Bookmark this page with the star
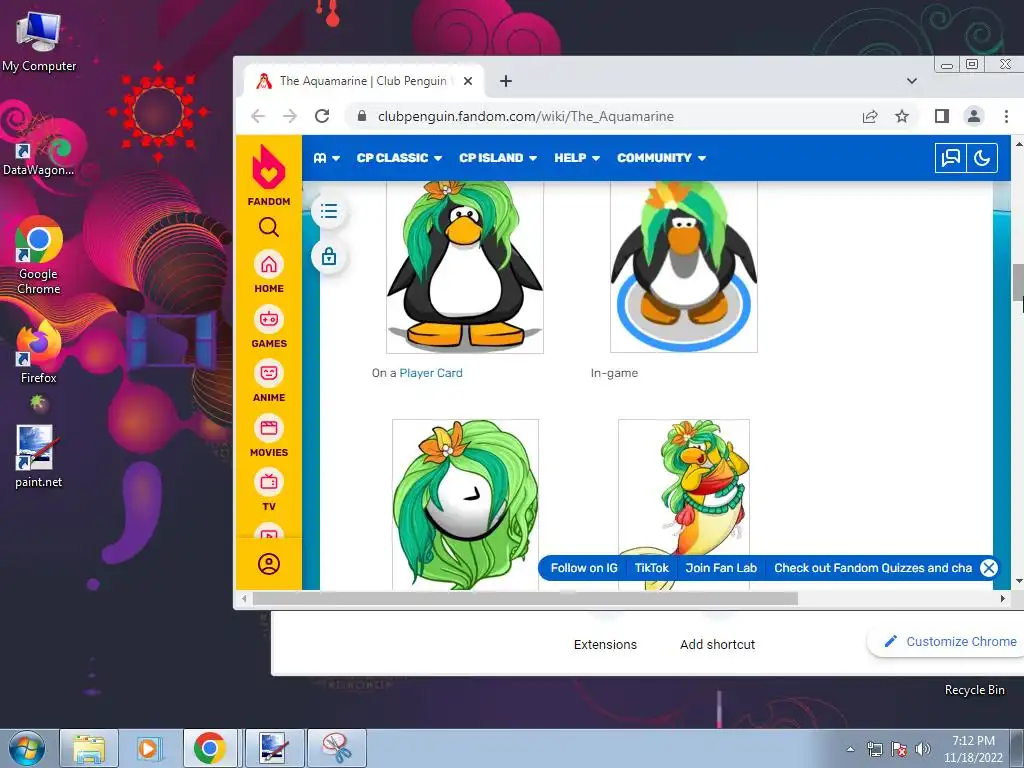The height and width of the screenshot is (768, 1024). tap(902, 116)
